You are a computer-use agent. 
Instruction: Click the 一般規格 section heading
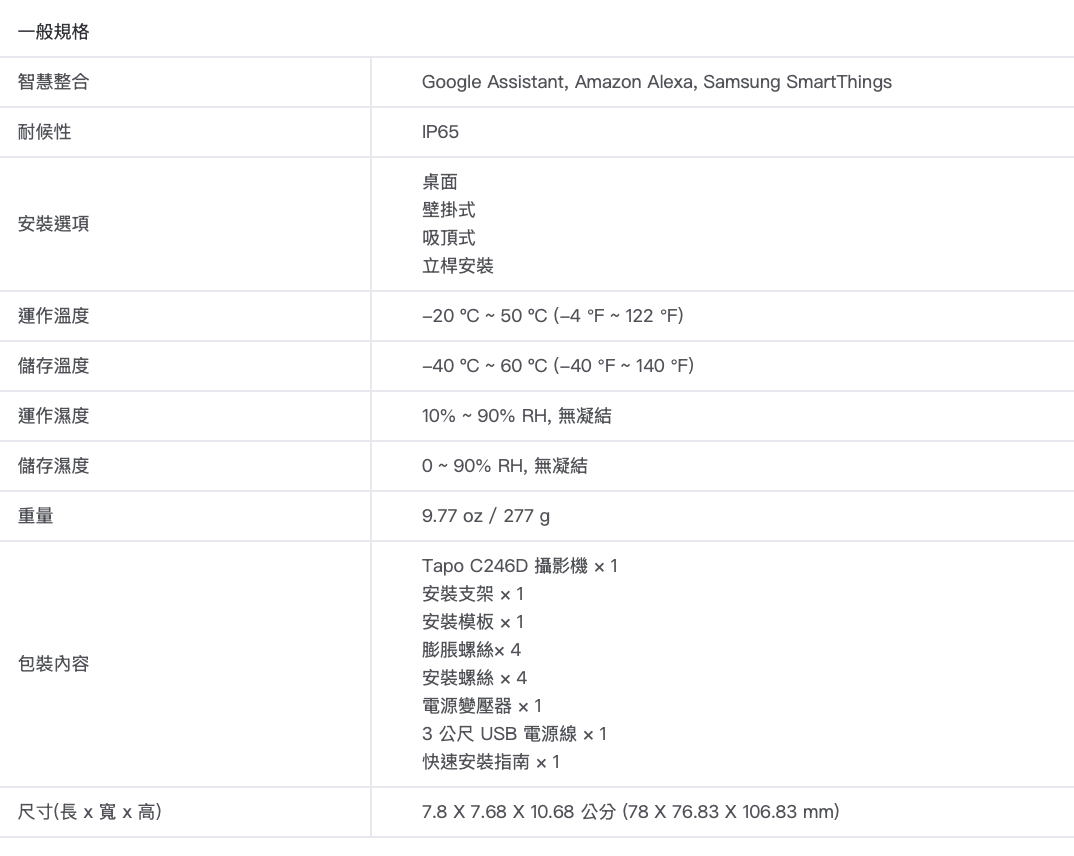pyautogui.click(x=54, y=32)
